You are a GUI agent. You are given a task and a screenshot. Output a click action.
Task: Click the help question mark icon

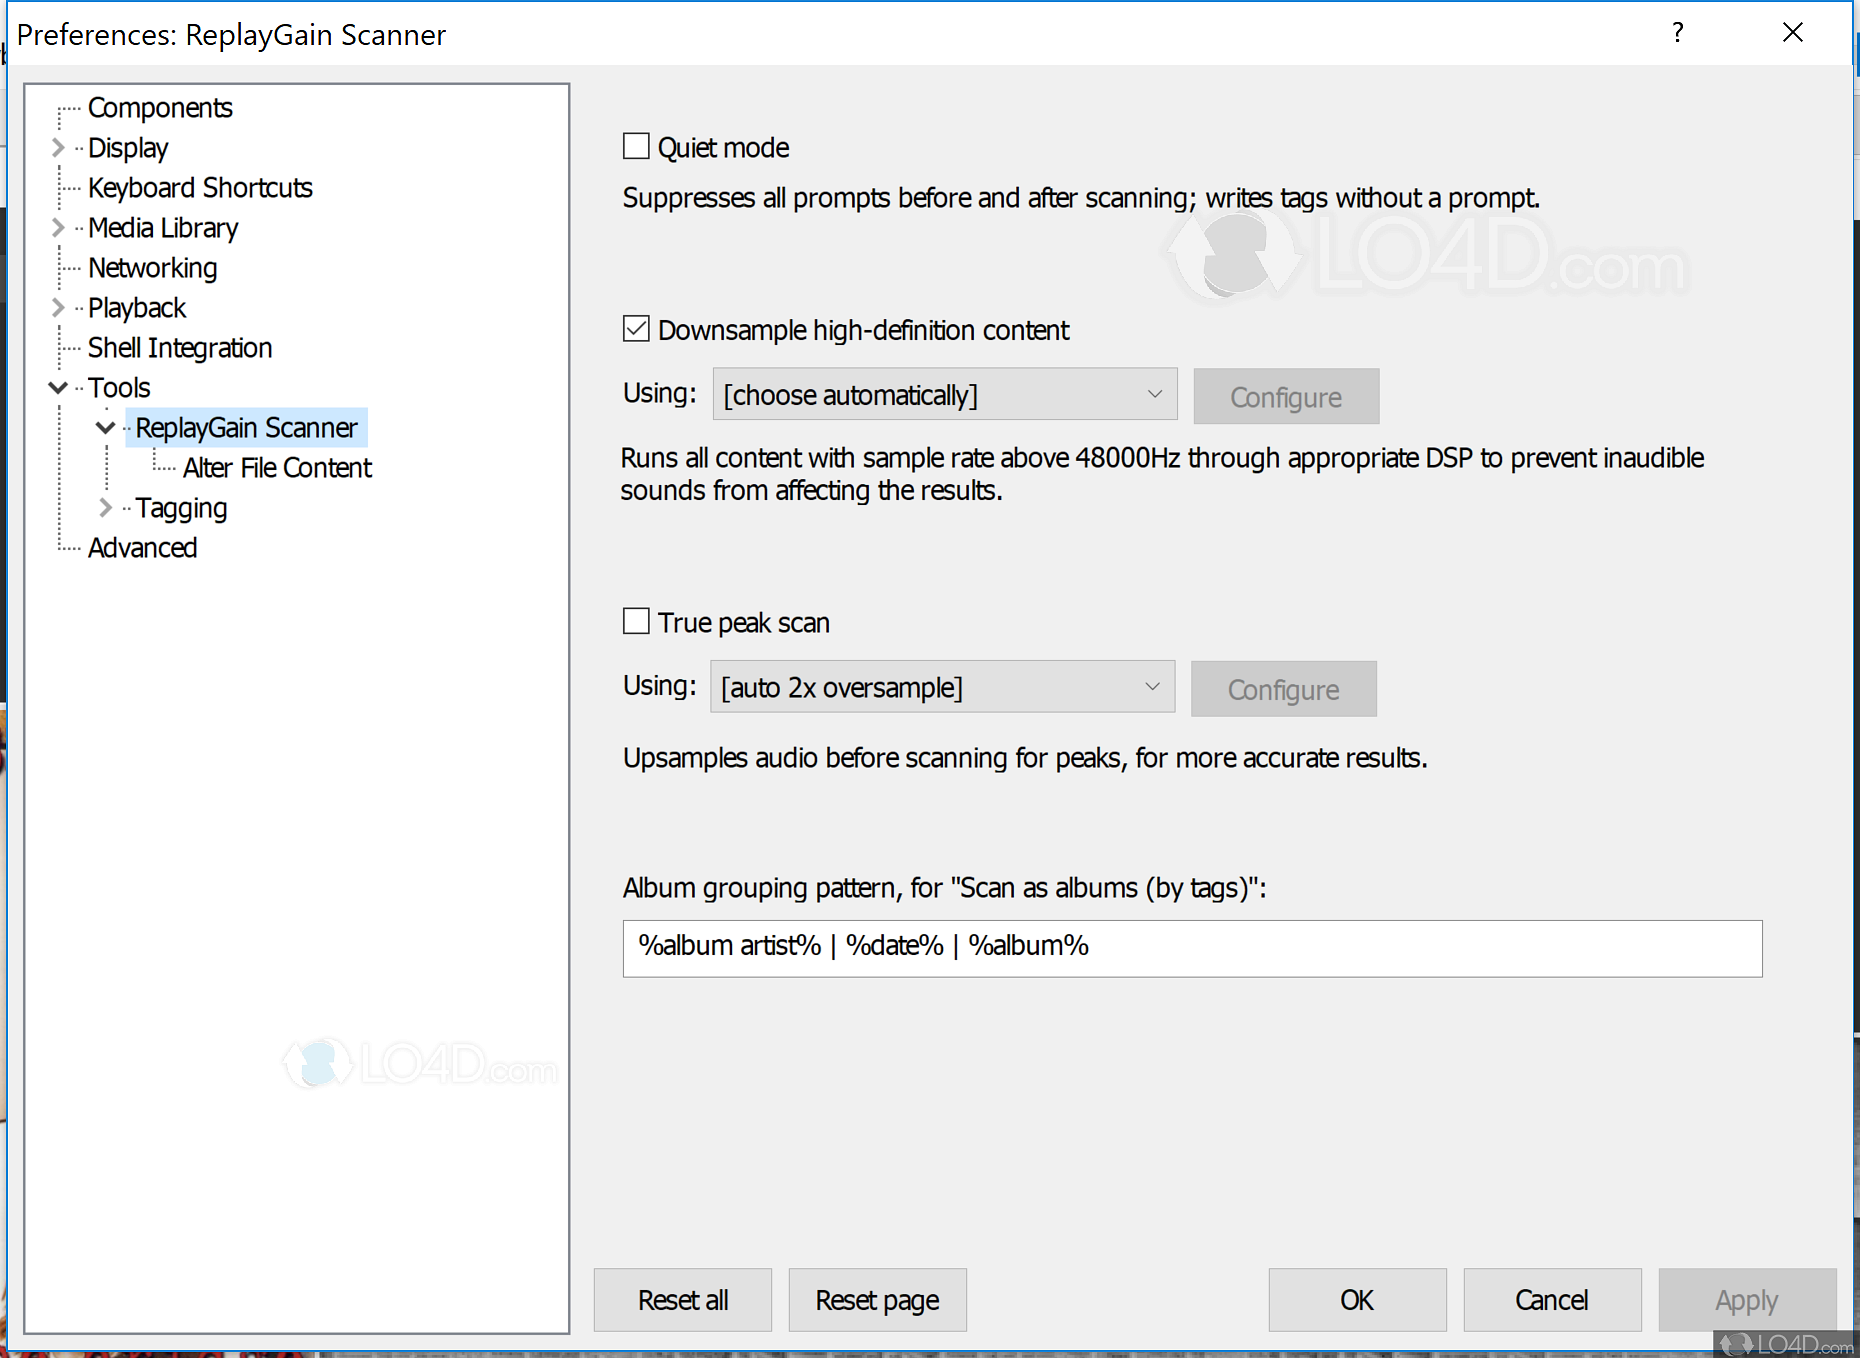1677,33
